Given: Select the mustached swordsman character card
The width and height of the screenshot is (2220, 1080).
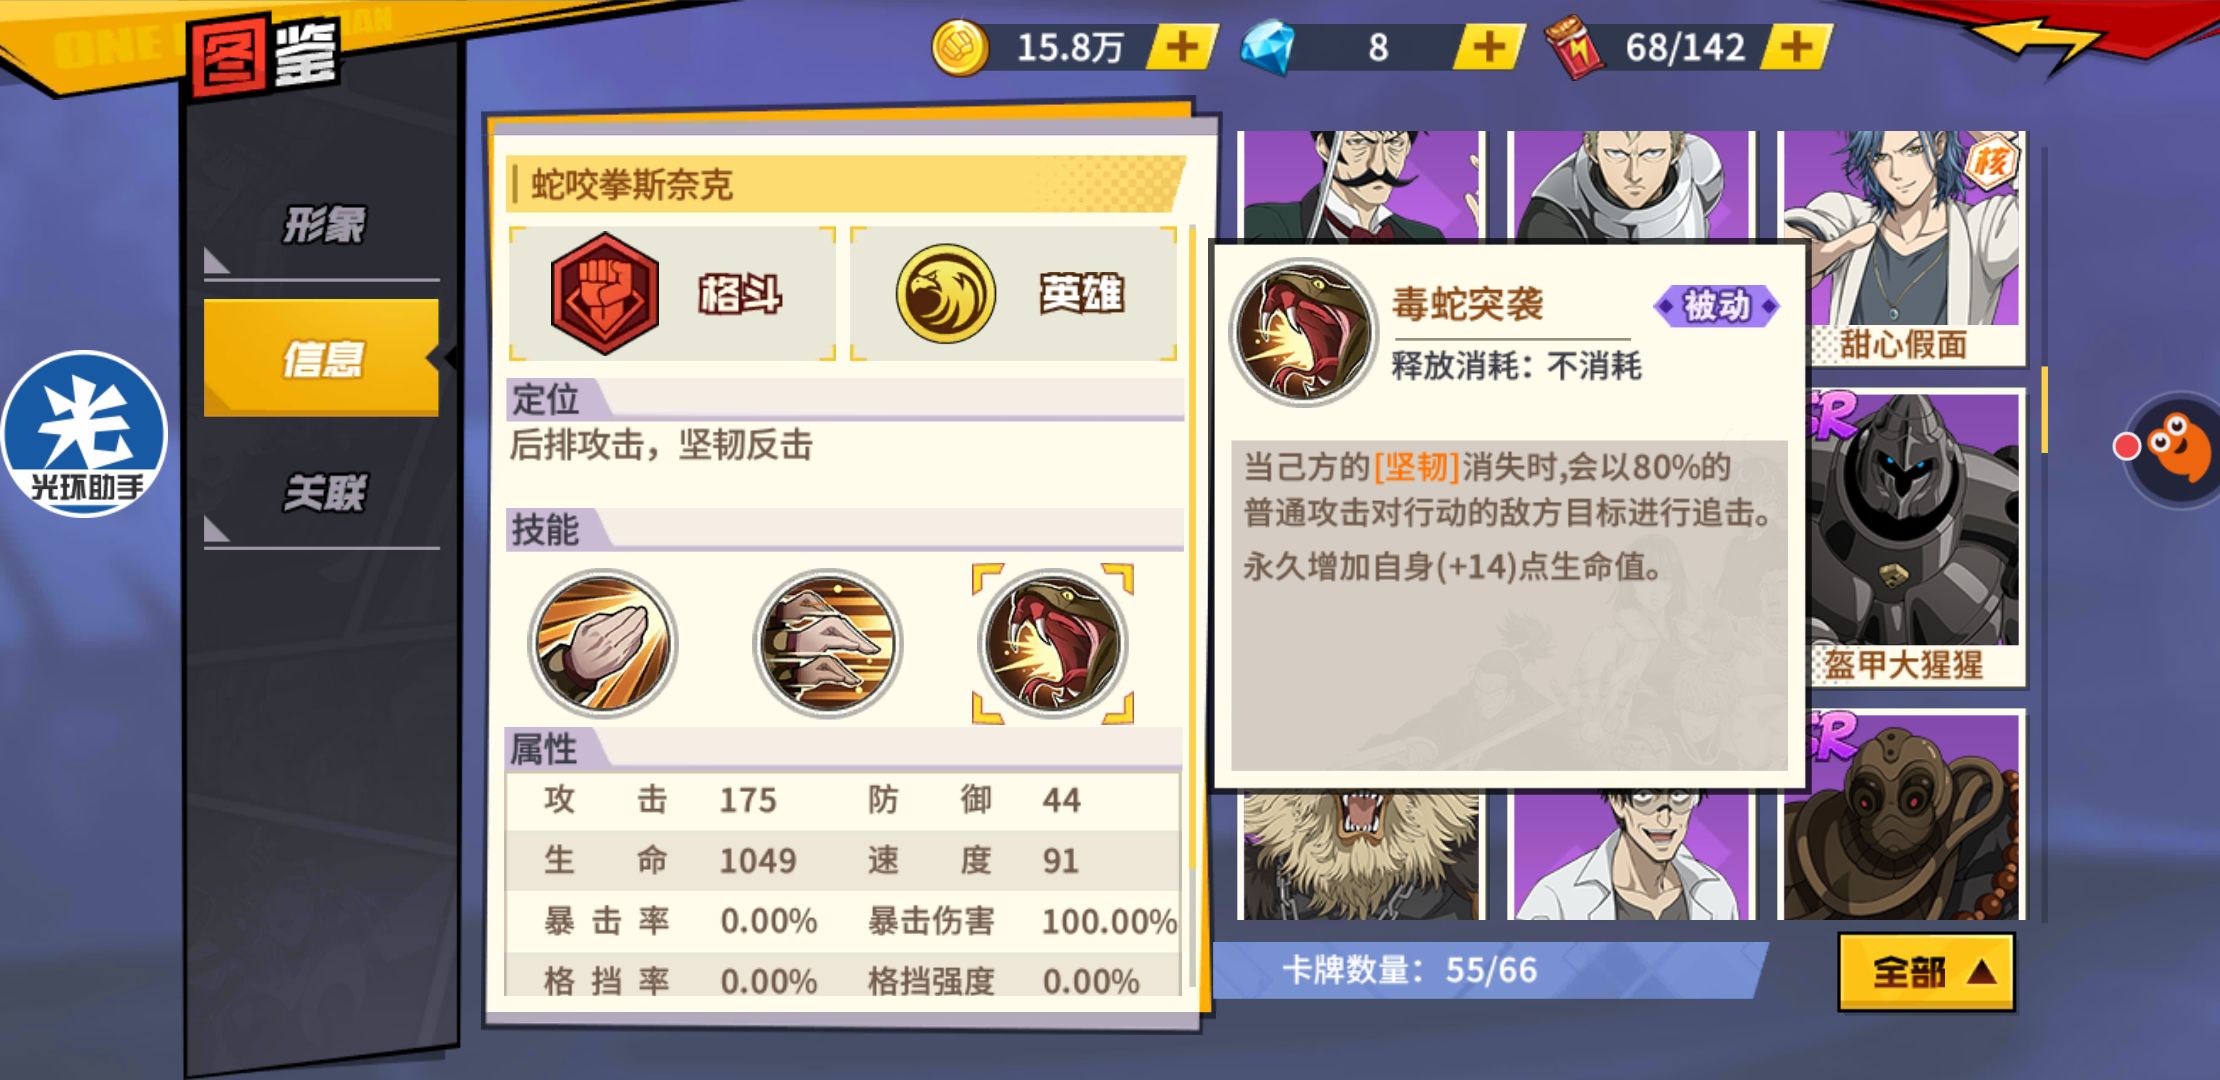Looking at the screenshot, I should (x=1361, y=186).
